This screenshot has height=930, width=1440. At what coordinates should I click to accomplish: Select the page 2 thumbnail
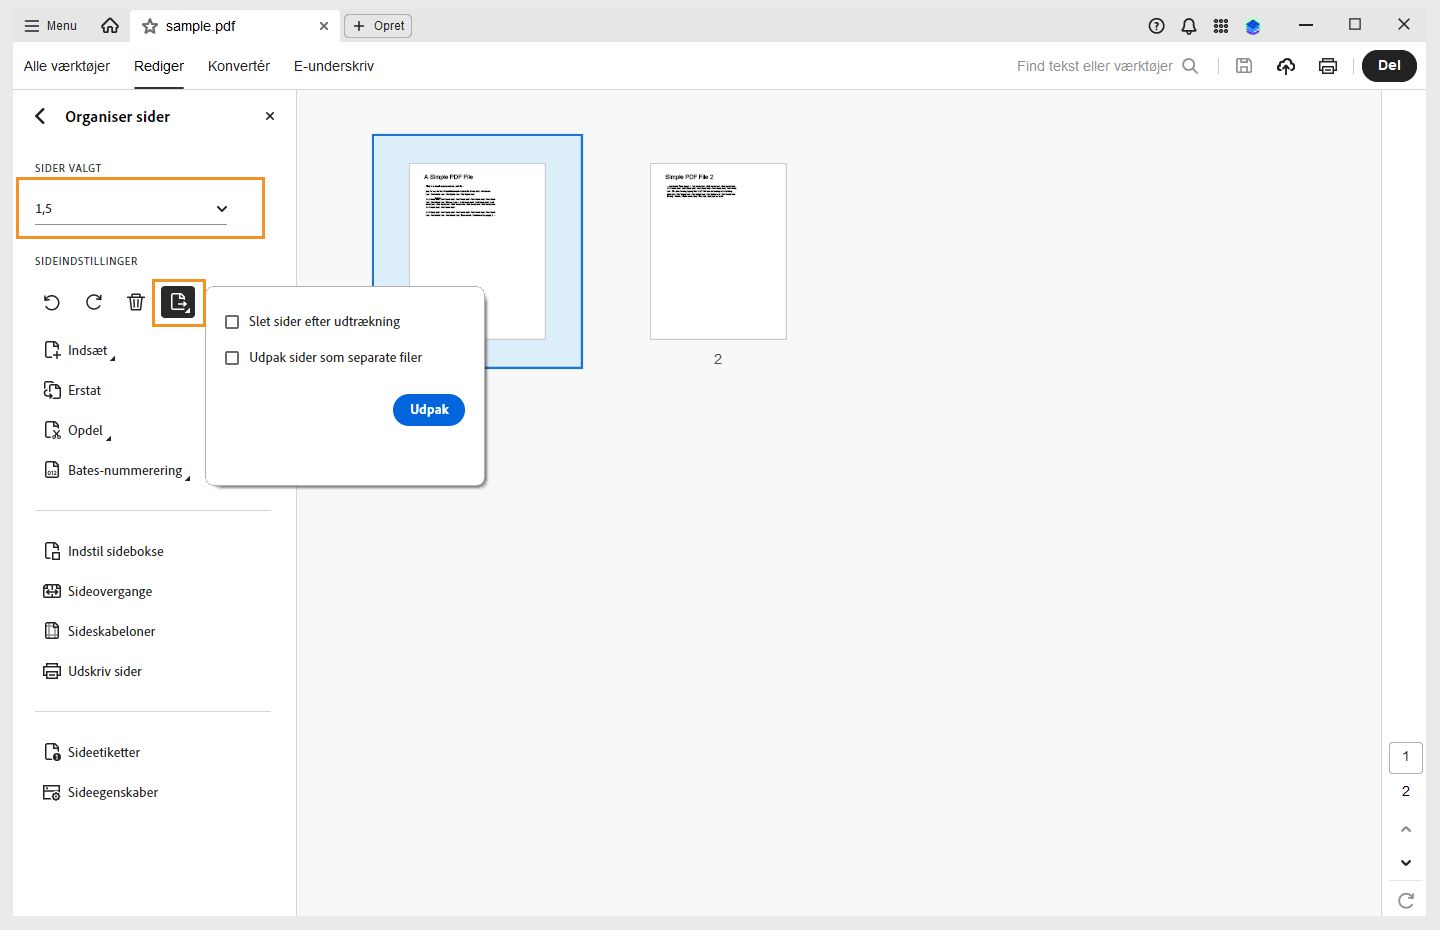tap(718, 251)
